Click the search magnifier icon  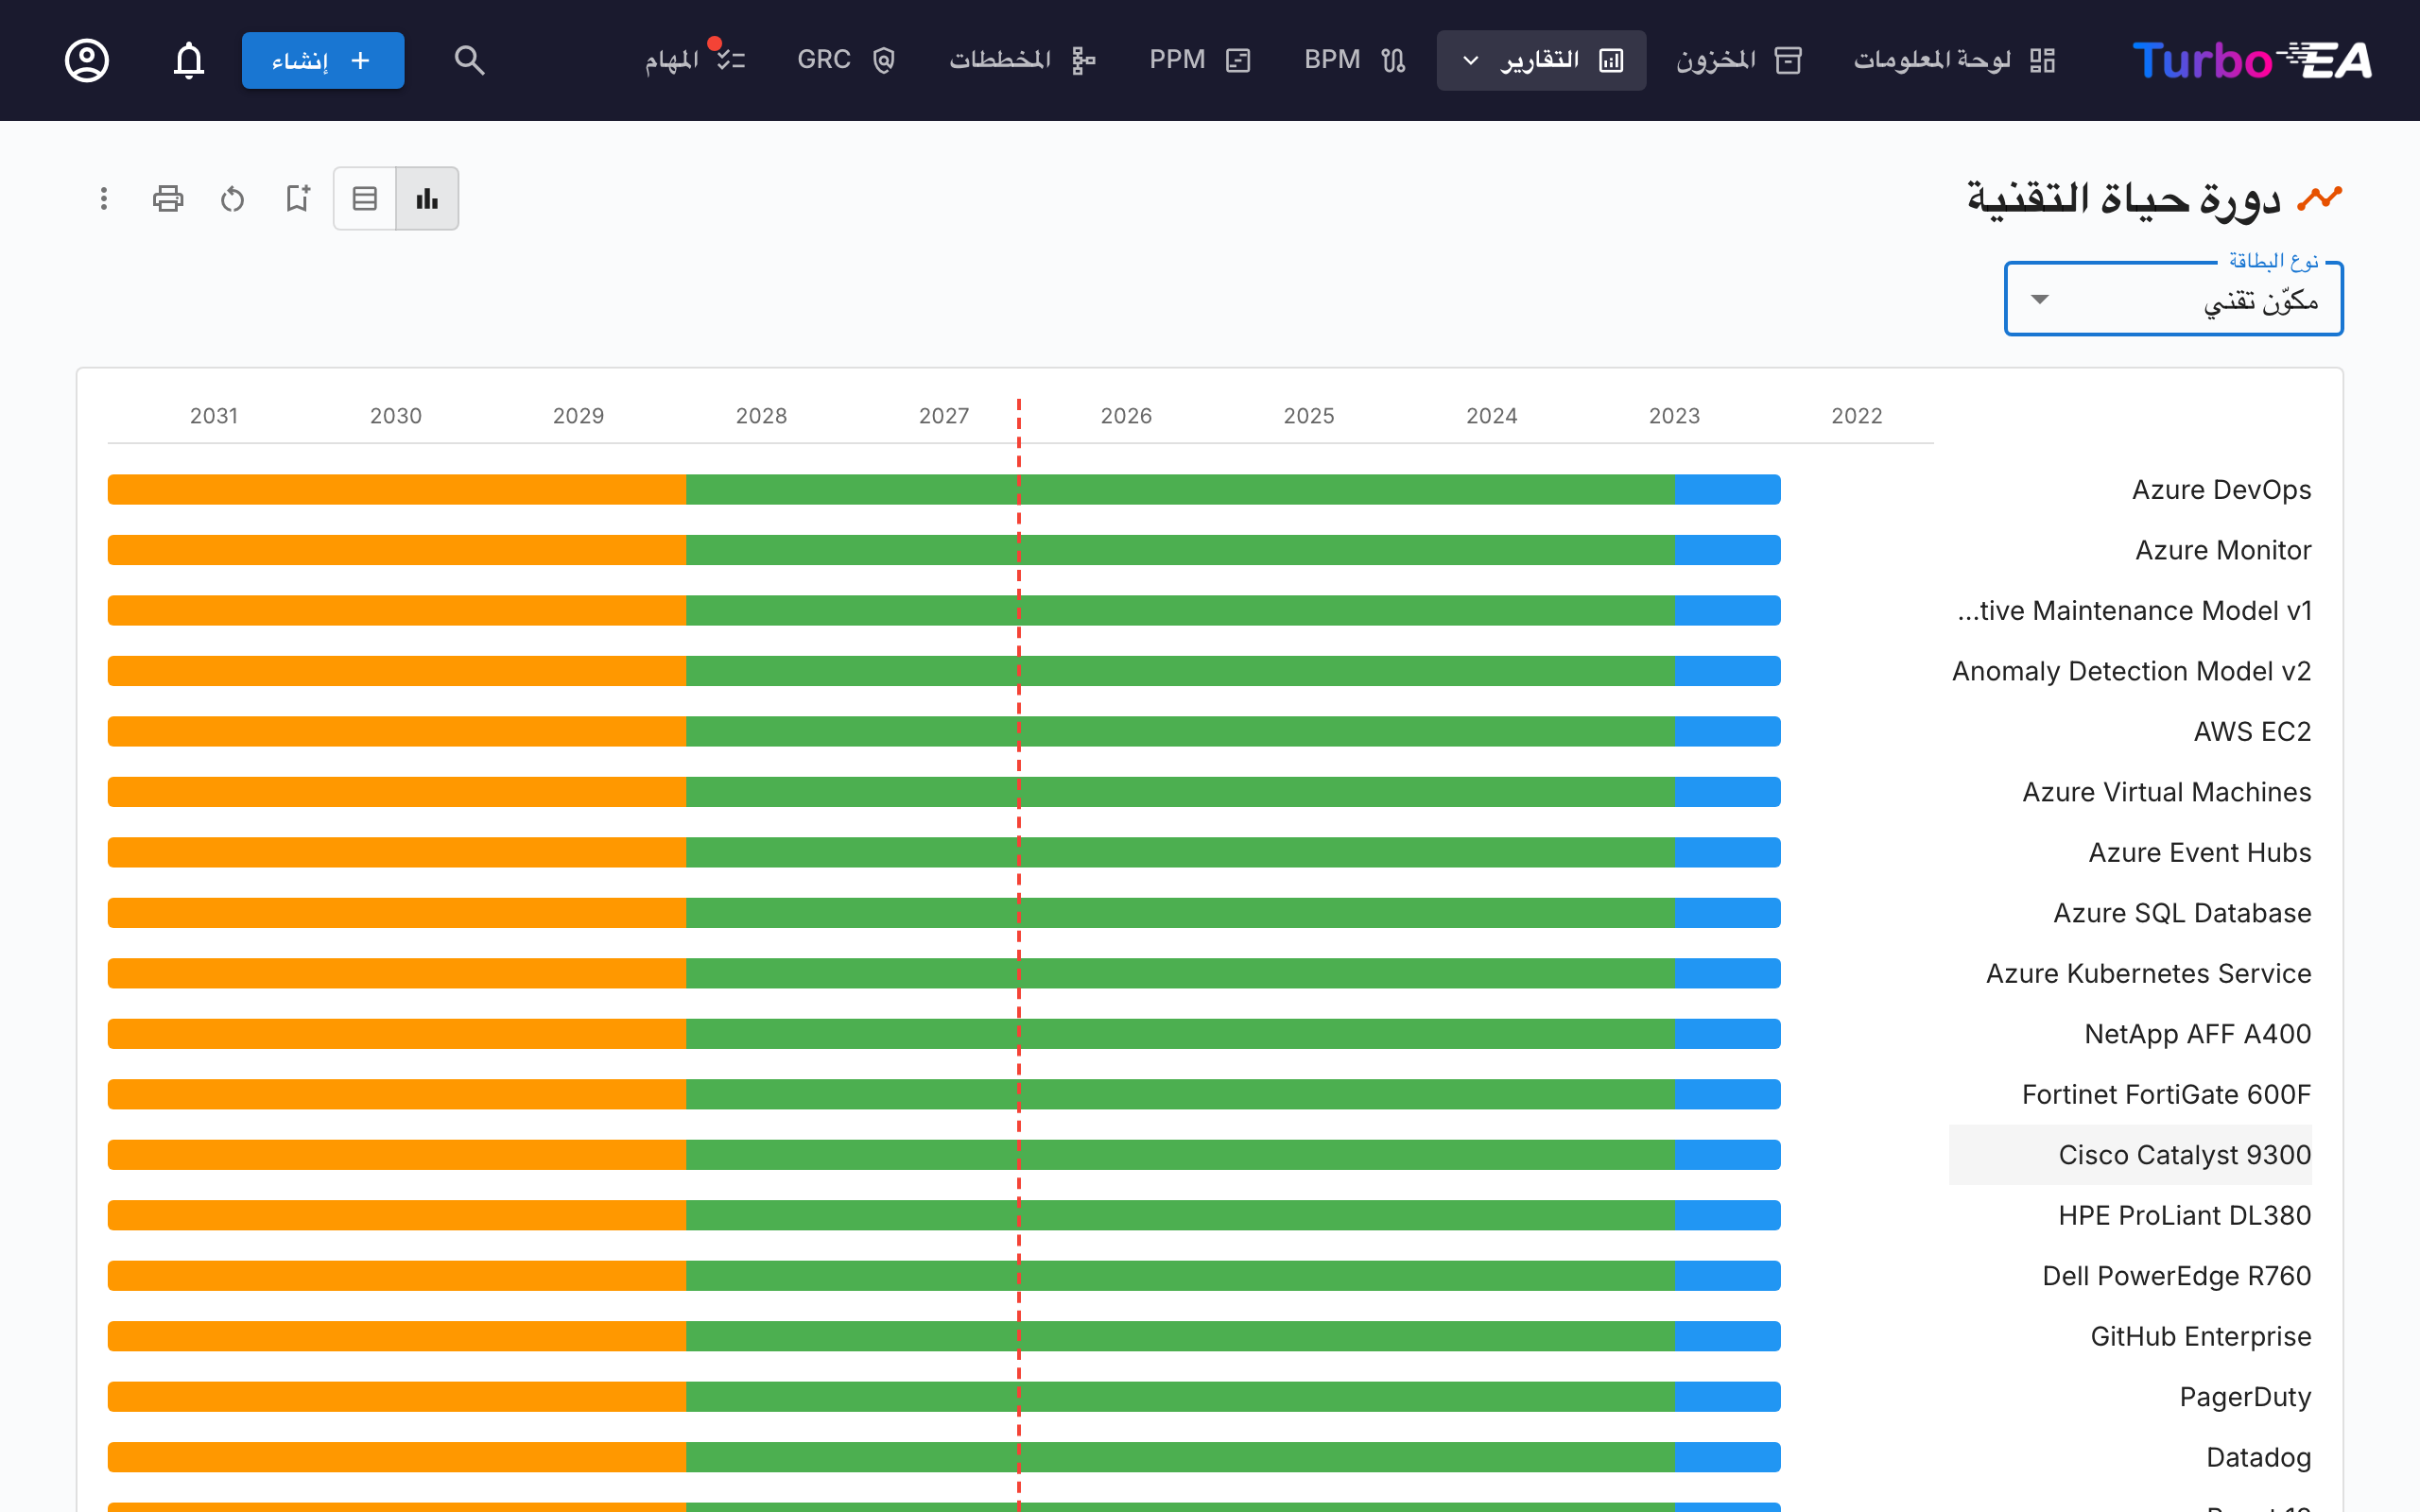(469, 60)
